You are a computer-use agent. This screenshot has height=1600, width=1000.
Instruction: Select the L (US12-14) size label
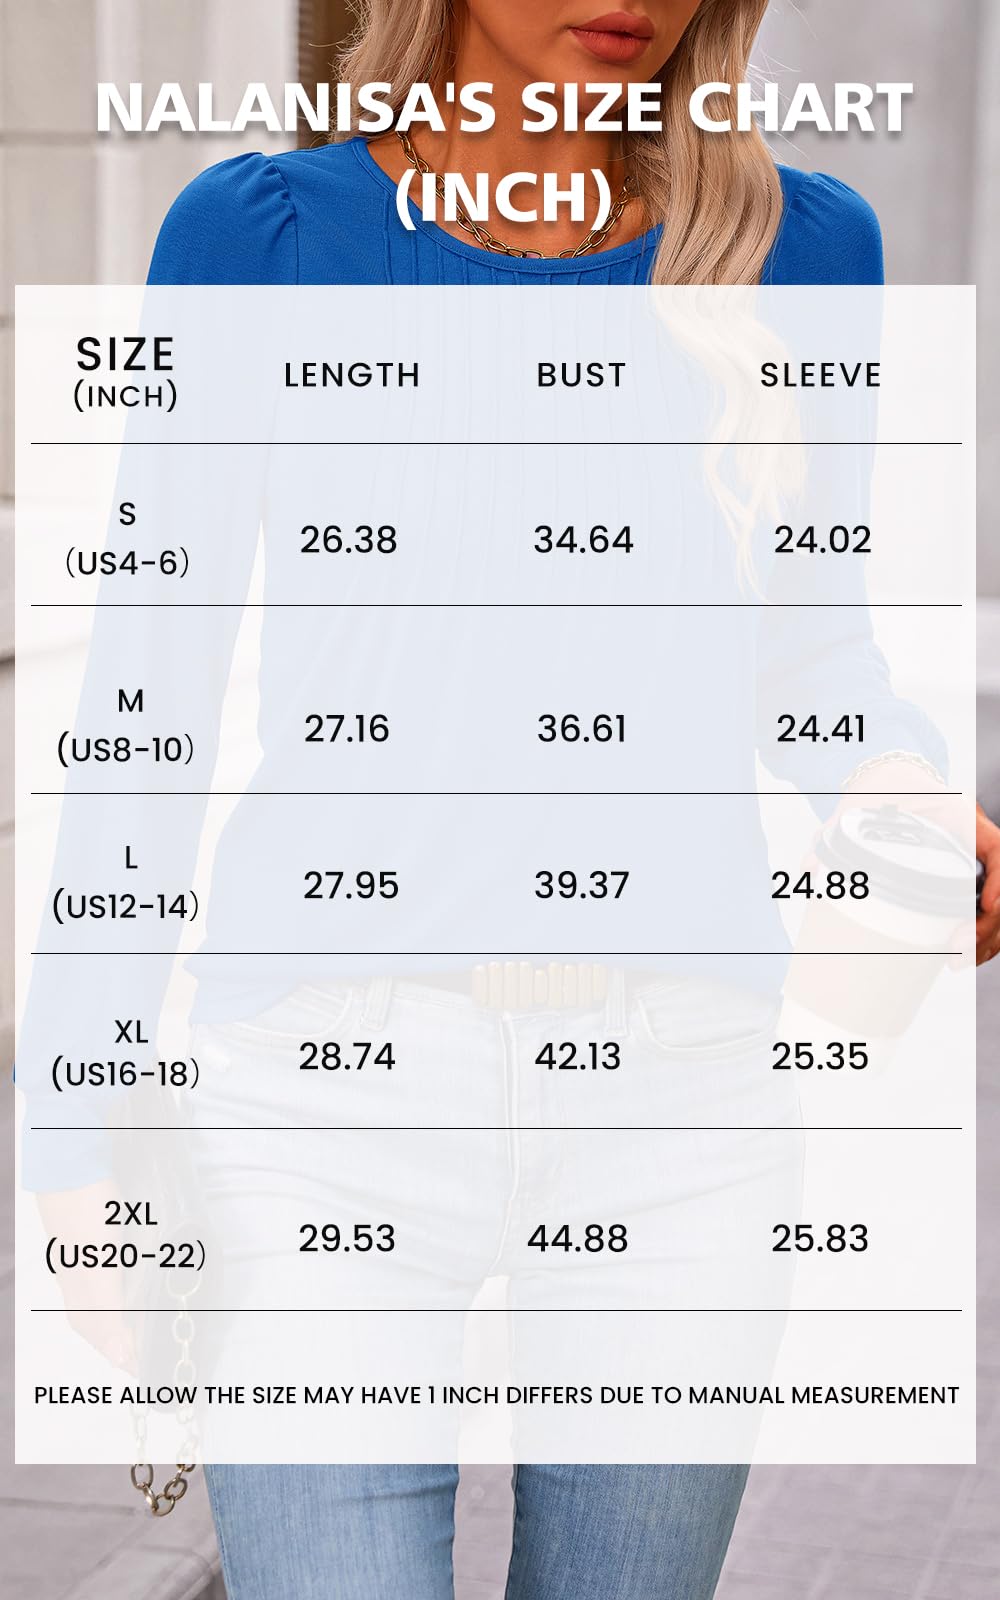(127, 882)
